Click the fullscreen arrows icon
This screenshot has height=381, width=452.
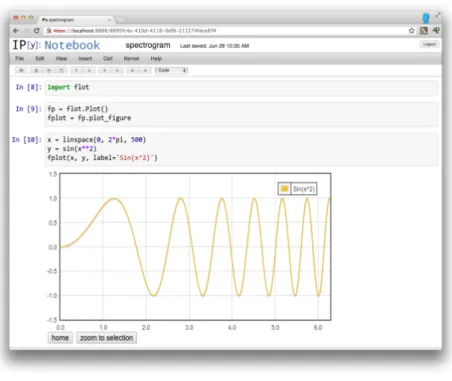437,15
